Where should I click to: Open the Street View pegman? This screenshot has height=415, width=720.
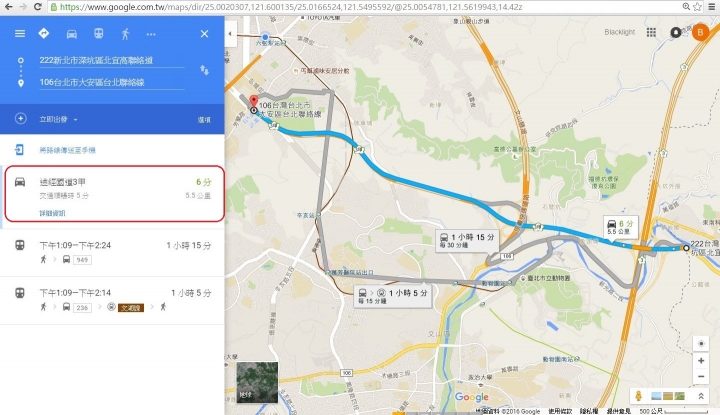(638, 396)
